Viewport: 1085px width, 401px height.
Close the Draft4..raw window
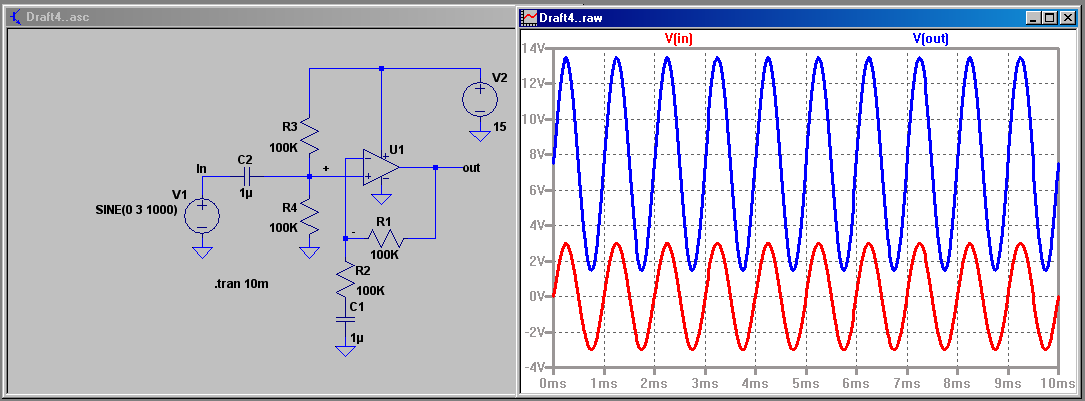[x=1068, y=18]
